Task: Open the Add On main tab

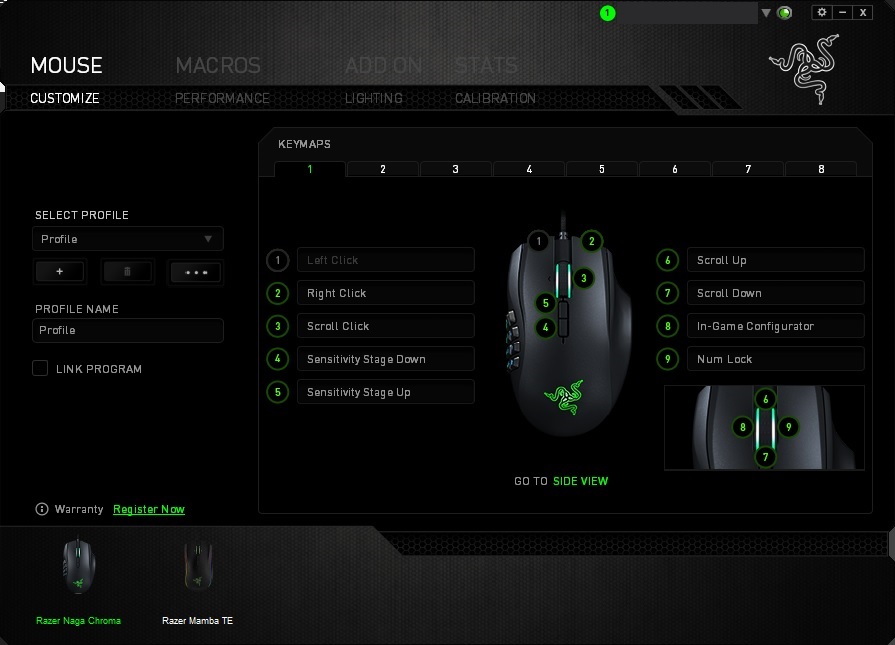Action: 384,65
